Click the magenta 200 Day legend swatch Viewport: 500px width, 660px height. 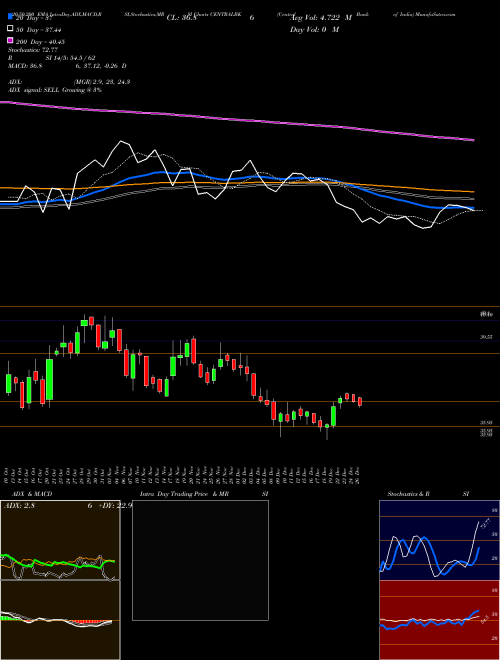pos(11,40)
